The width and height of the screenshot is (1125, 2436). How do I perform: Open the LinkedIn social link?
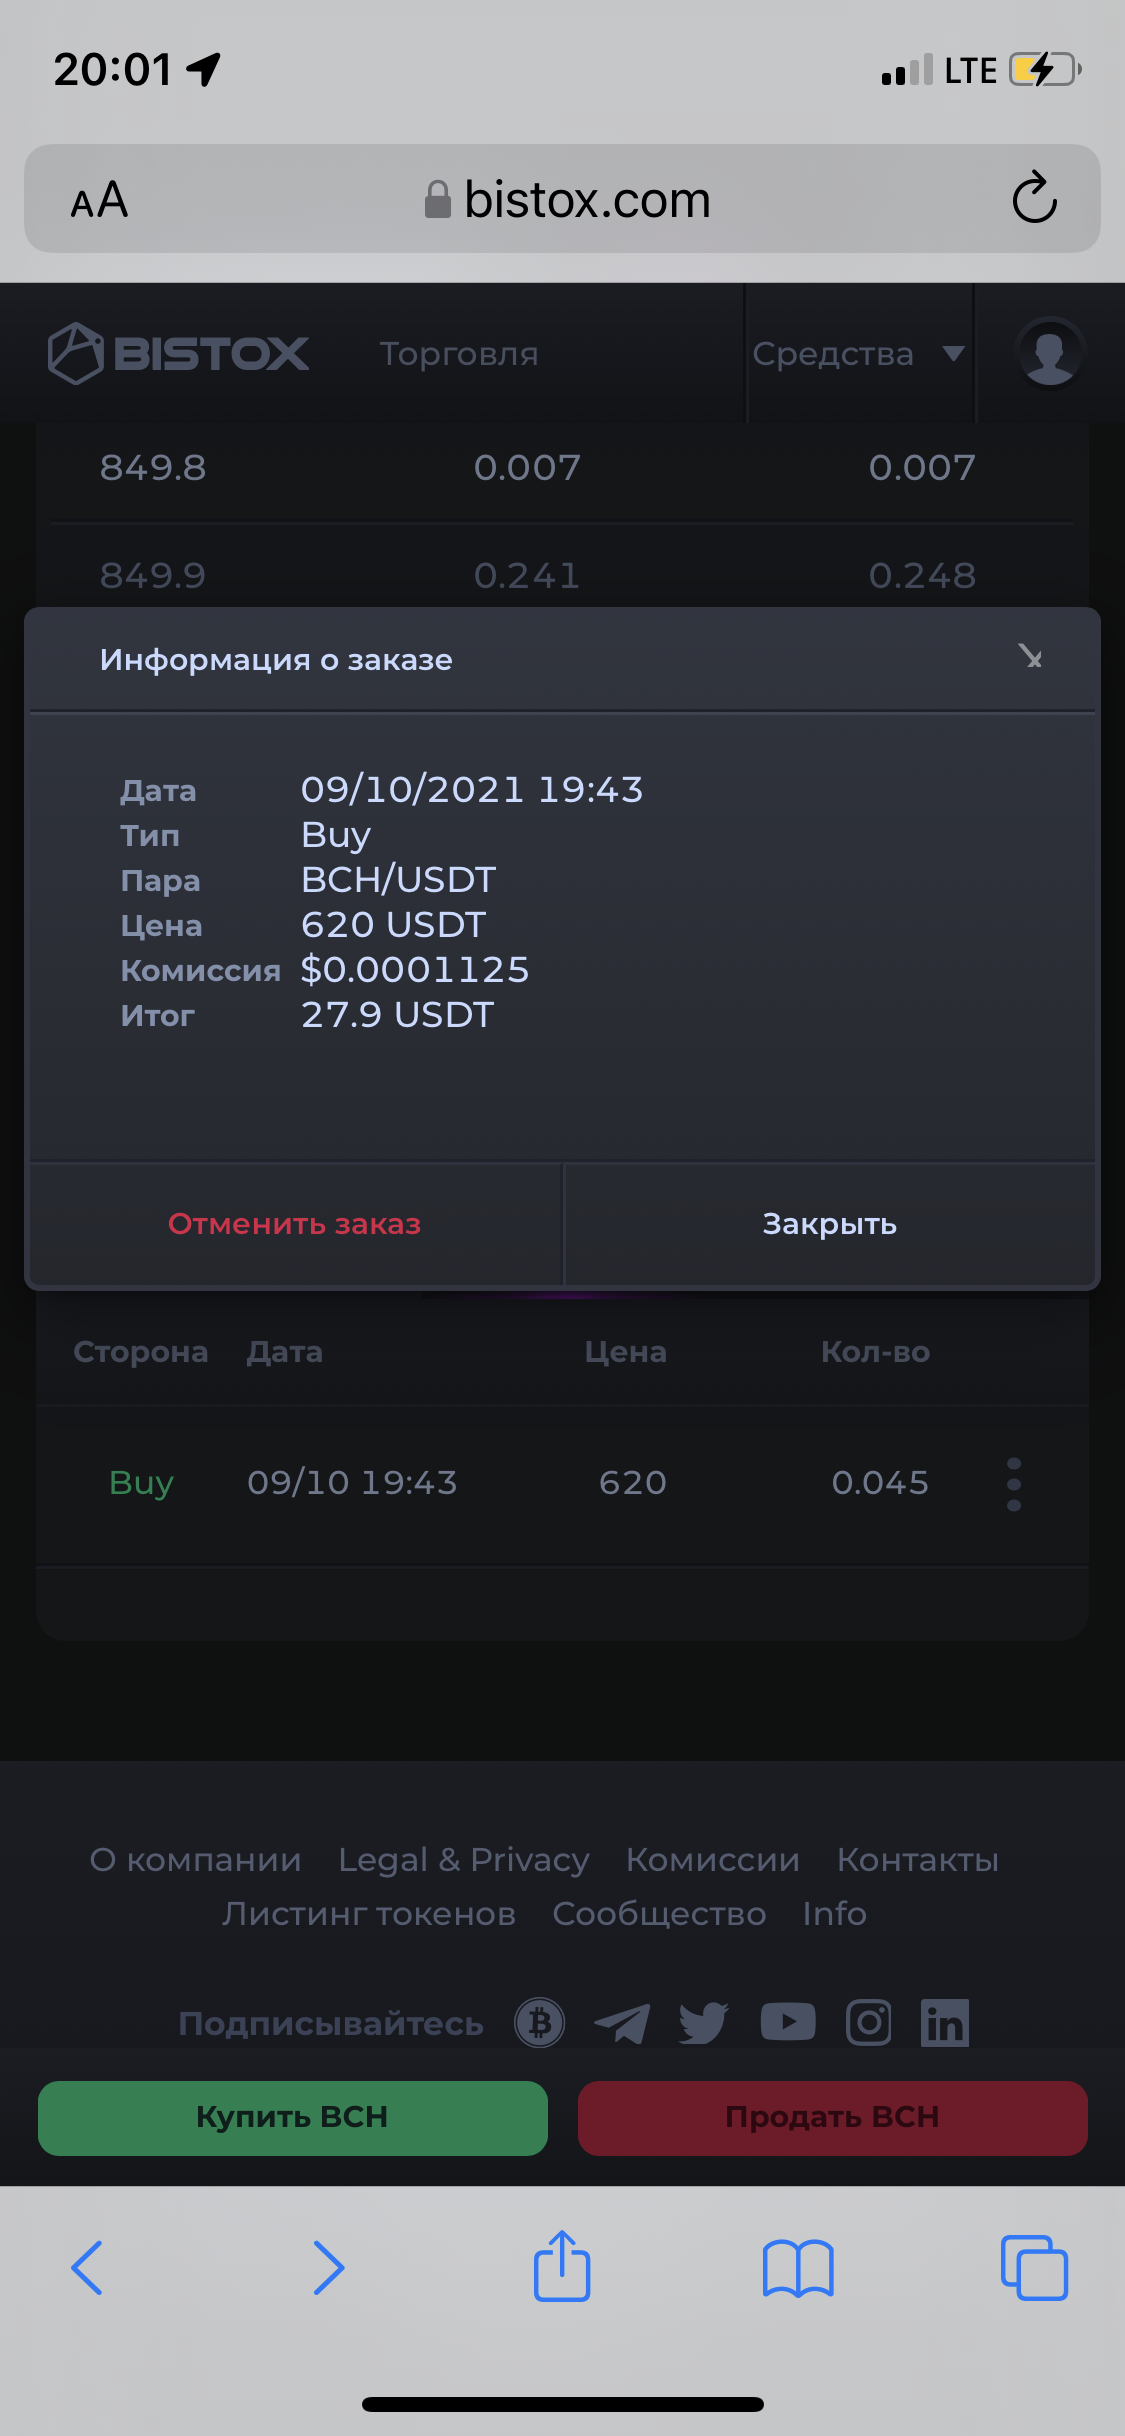[x=945, y=2023]
